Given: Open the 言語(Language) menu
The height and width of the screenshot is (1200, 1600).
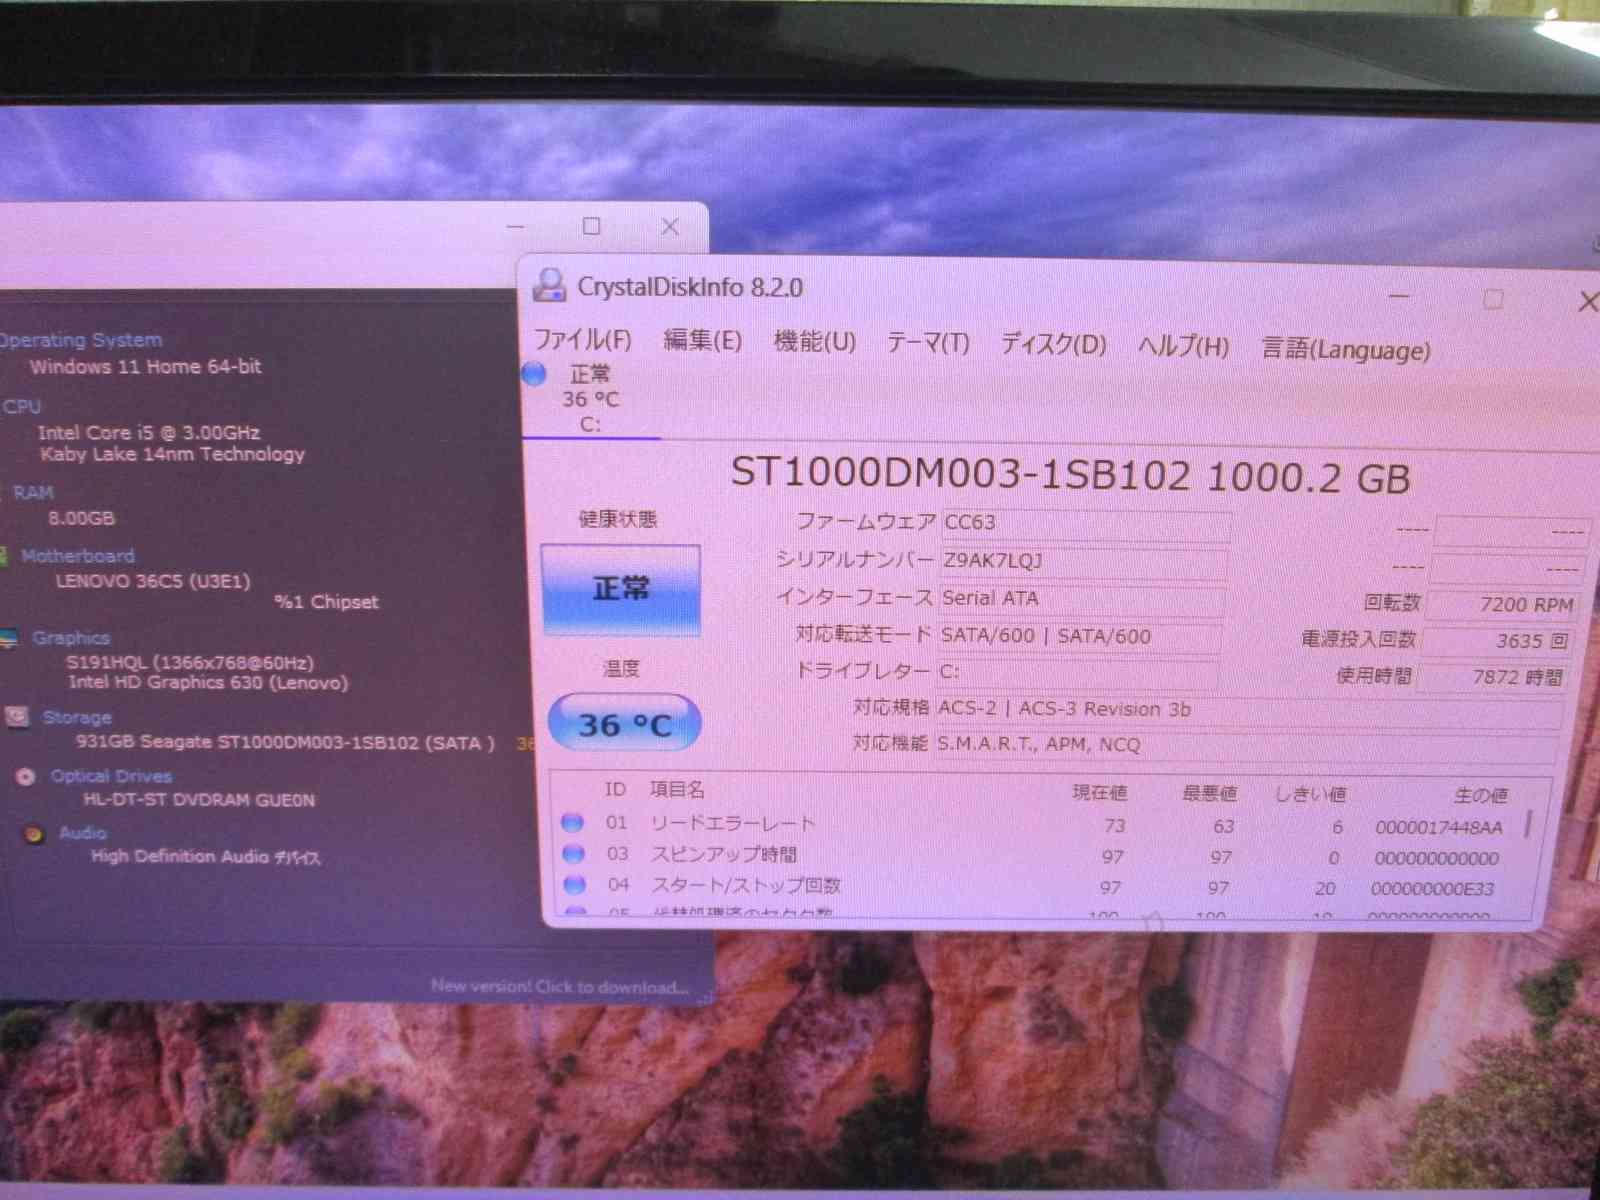Looking at the screenshot, I should pyautogui.click(x=1345, y=350).
